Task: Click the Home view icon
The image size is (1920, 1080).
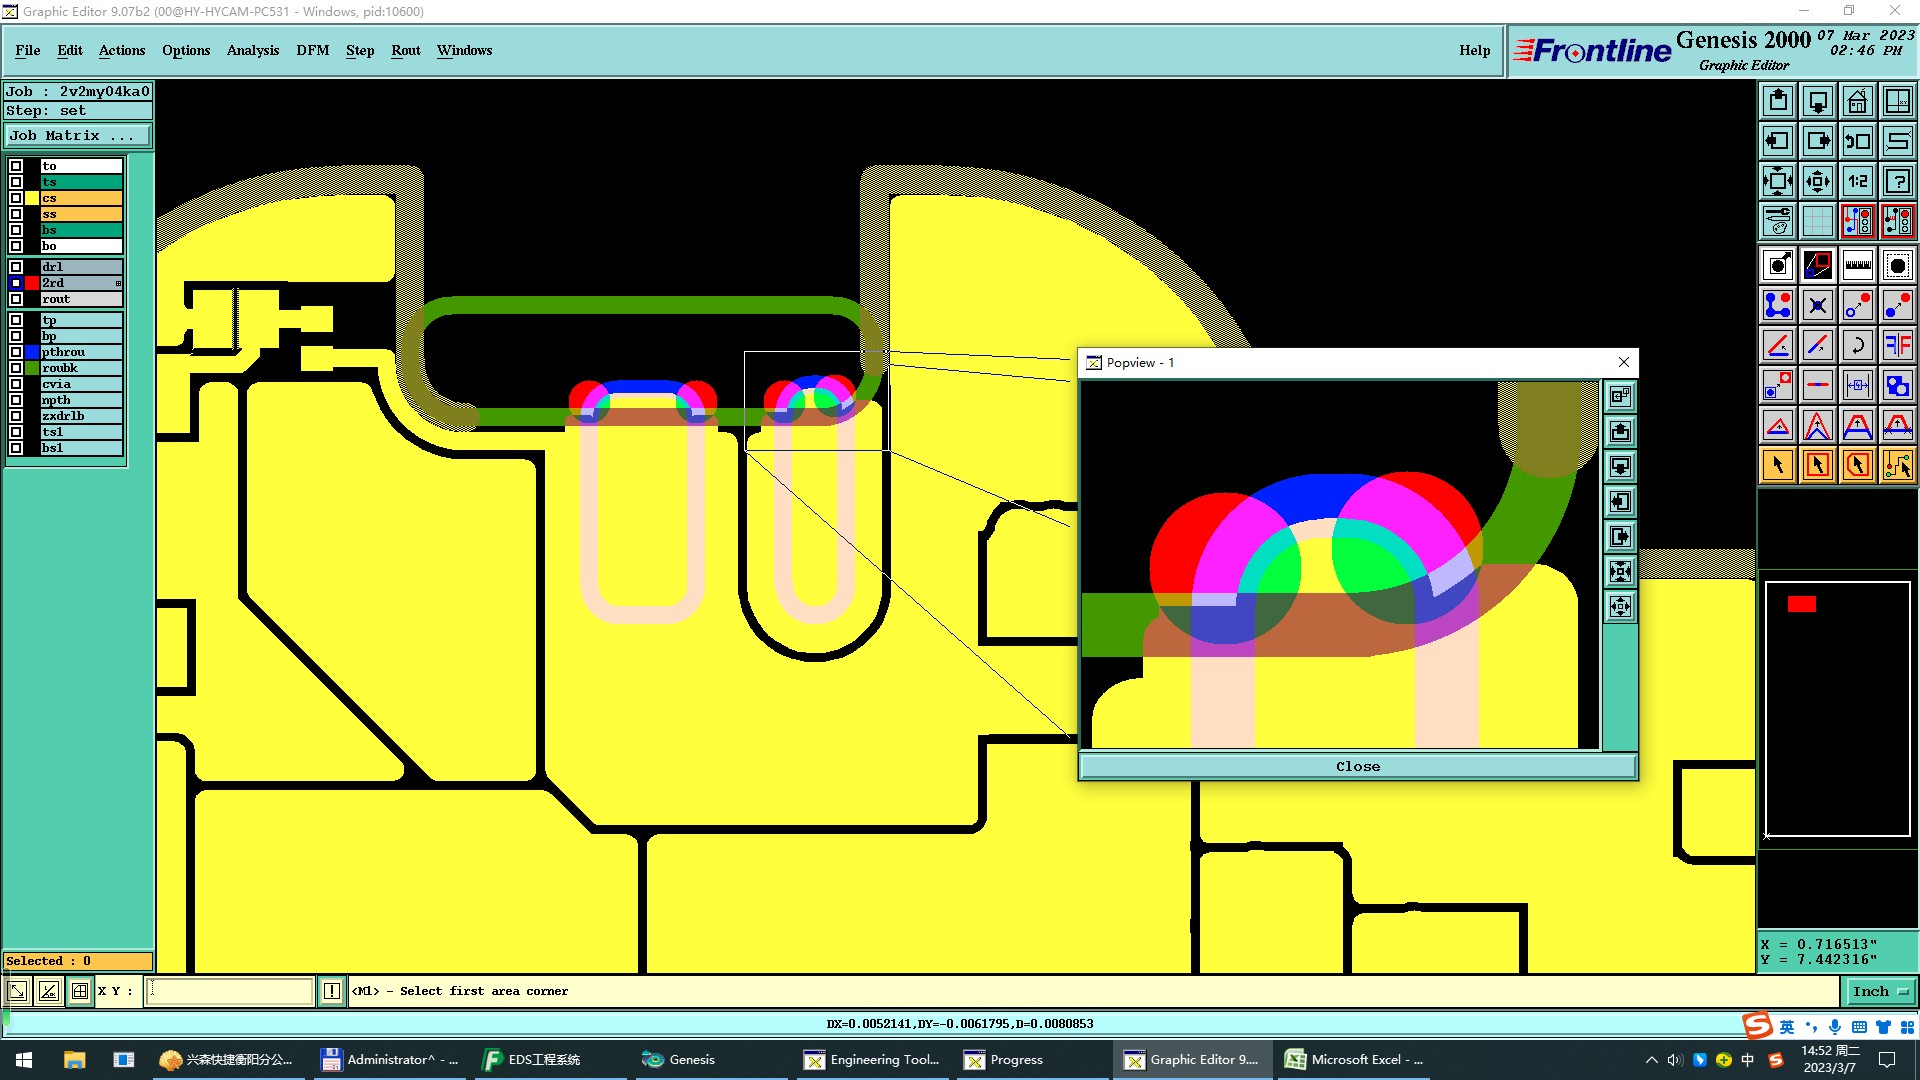Action: [1857, 101]
